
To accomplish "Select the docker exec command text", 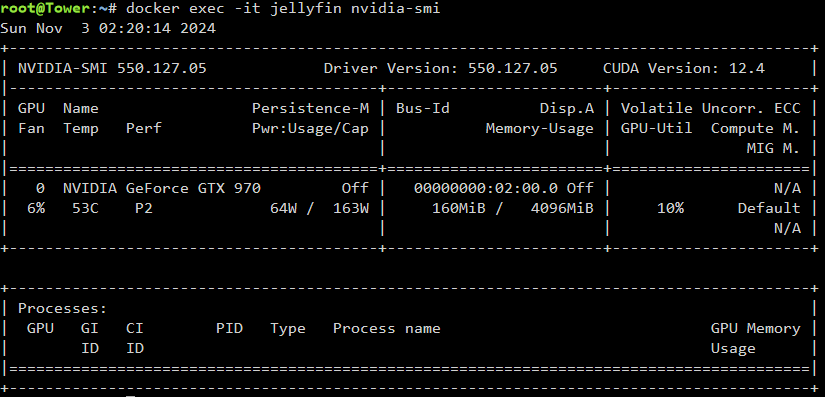I will [x=283, y=8].
